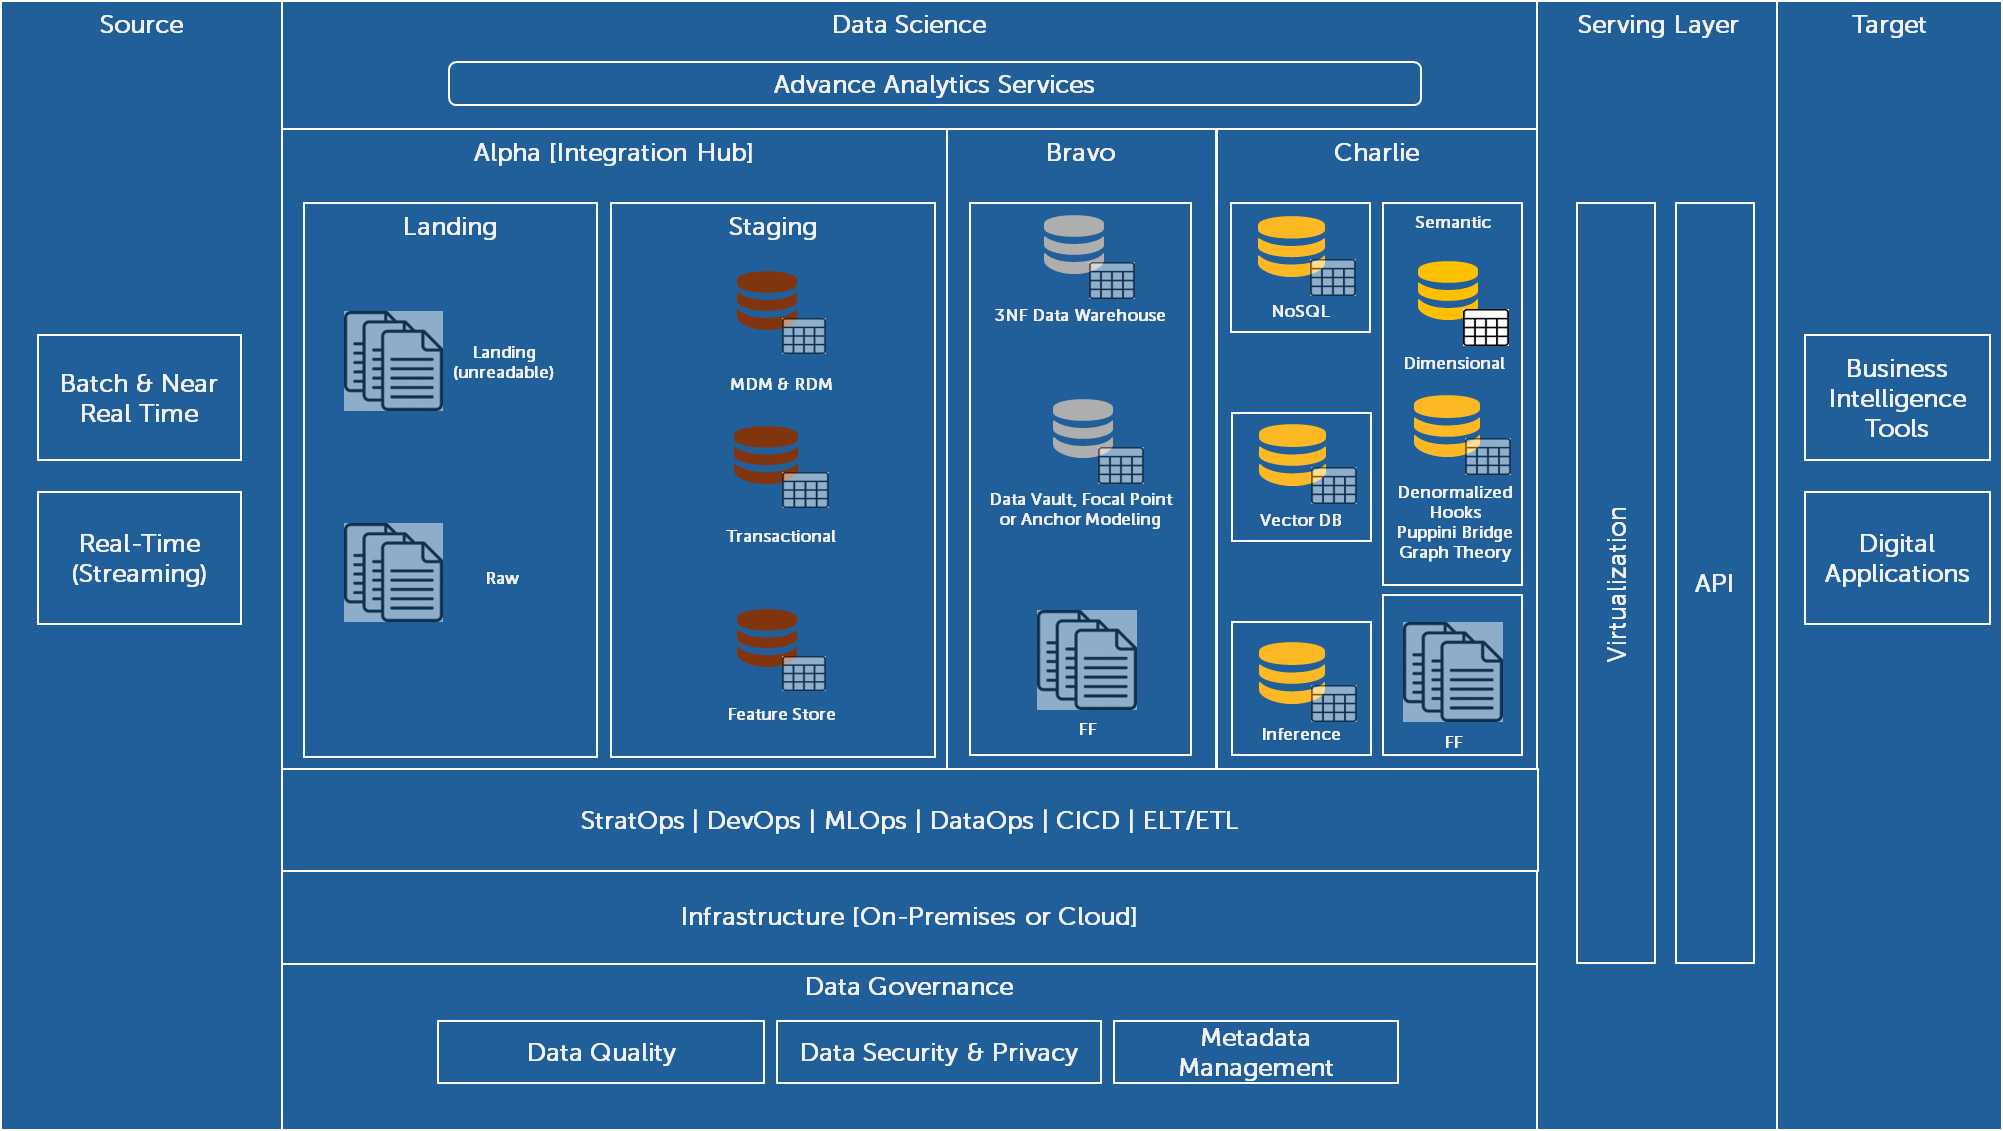Image resolution: width=2003 pixels, height=1131 pixels.
Task: Click the Landing section title
Action: tap(450, 227)
